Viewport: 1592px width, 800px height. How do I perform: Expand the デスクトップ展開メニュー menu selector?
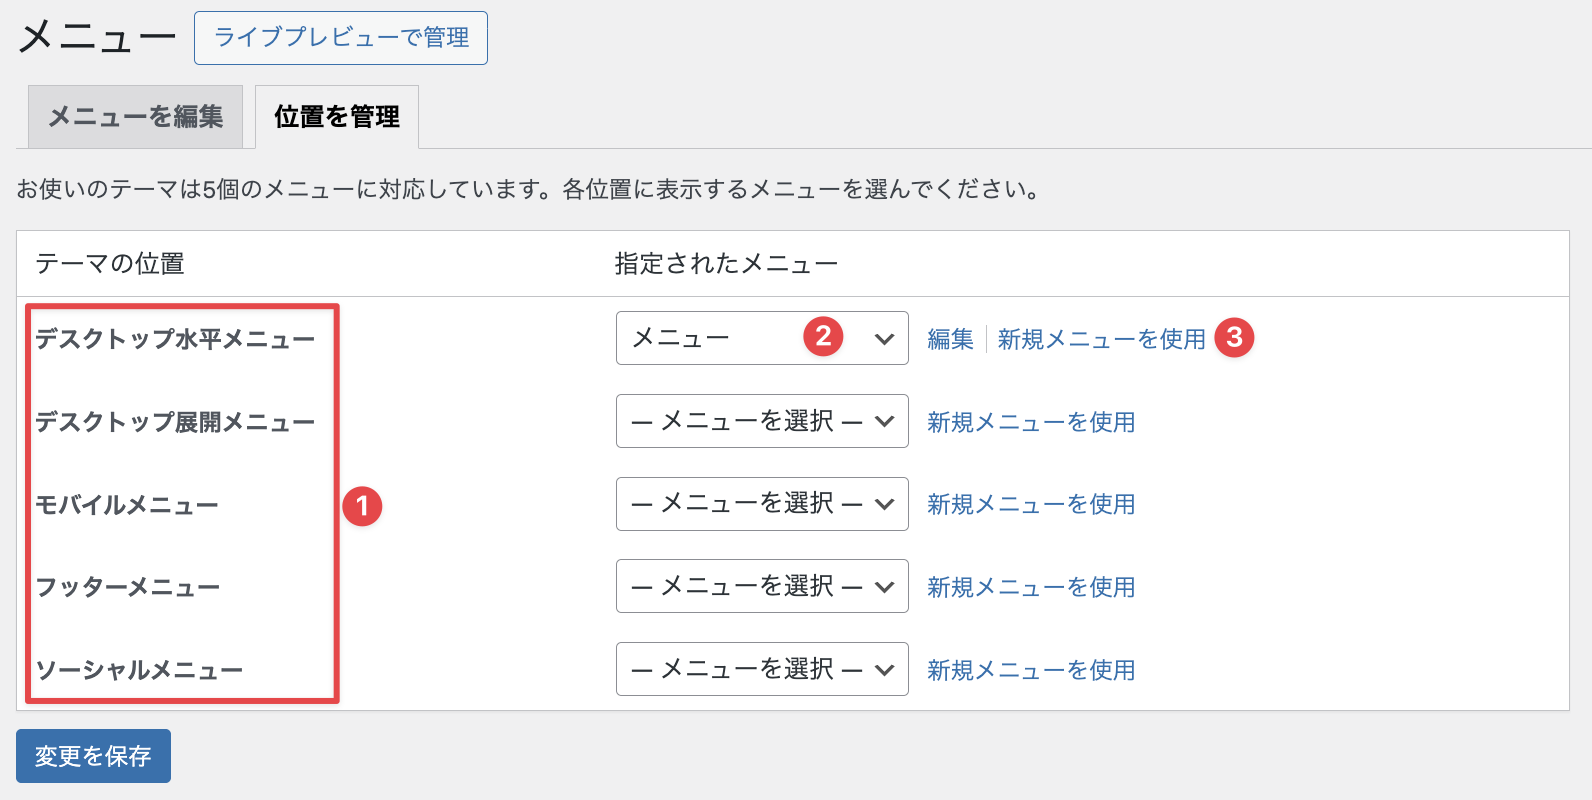pyautogui.click(x=761, y=421)
